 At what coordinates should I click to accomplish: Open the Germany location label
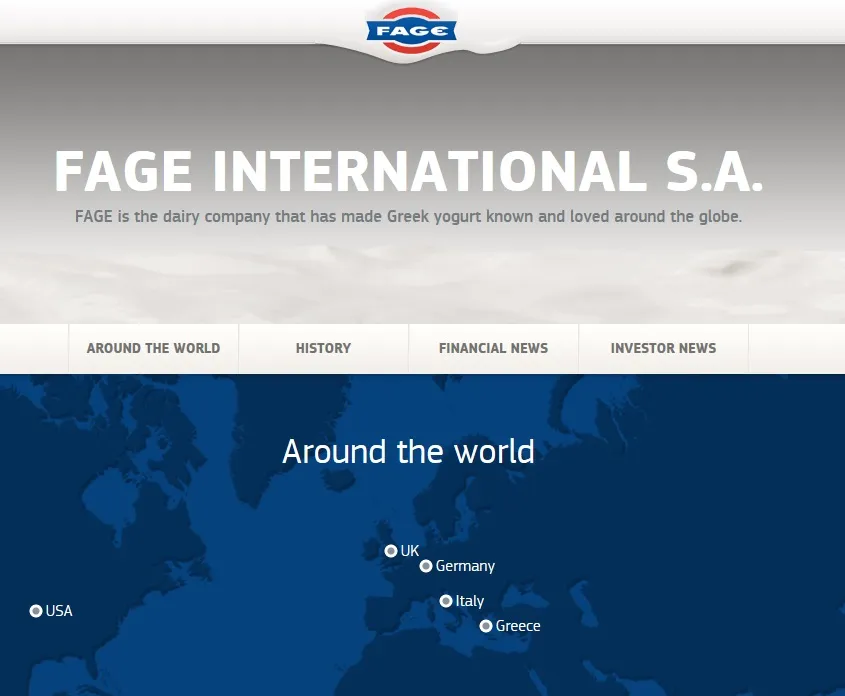(x=465, y=566)
